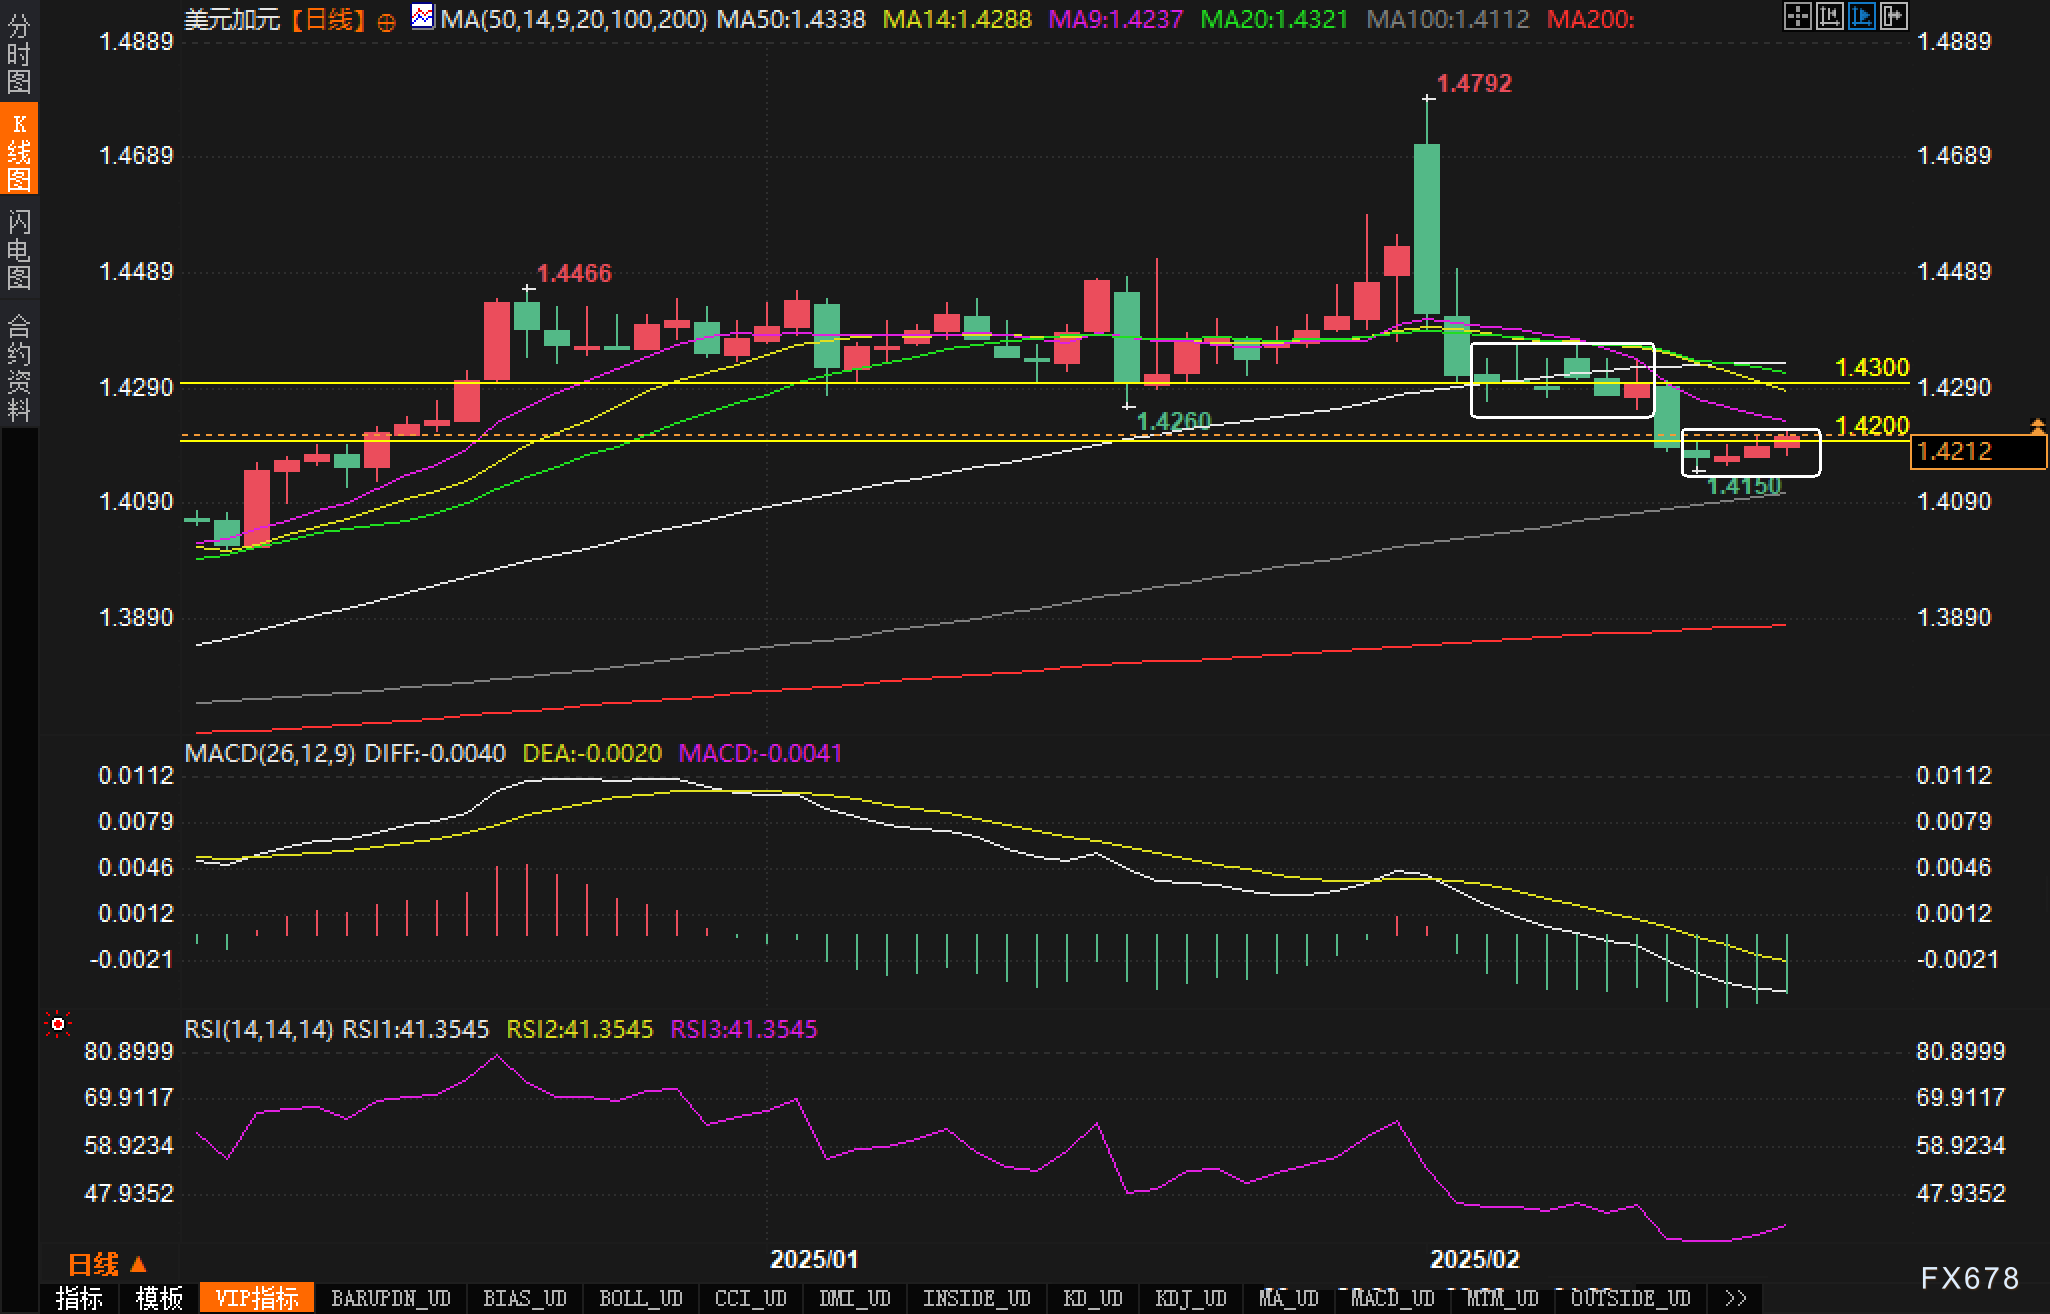
Task: Choose the KDJ_UD indicator
Action: click(1190, 1298)
